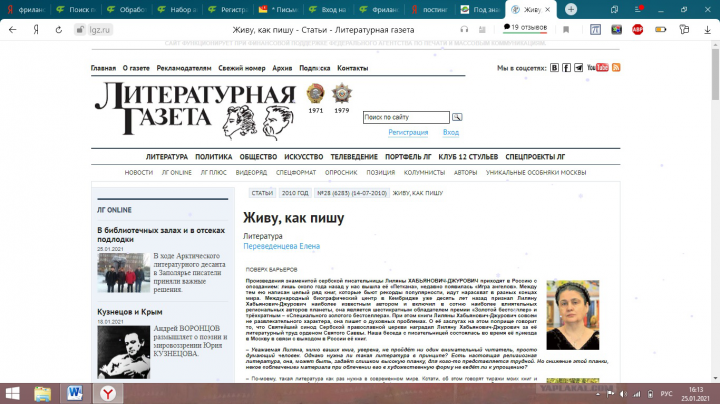The height and width of the screenshot is (404, 720).
Task: Go back with the browser arrow
Action: point(13,30)
